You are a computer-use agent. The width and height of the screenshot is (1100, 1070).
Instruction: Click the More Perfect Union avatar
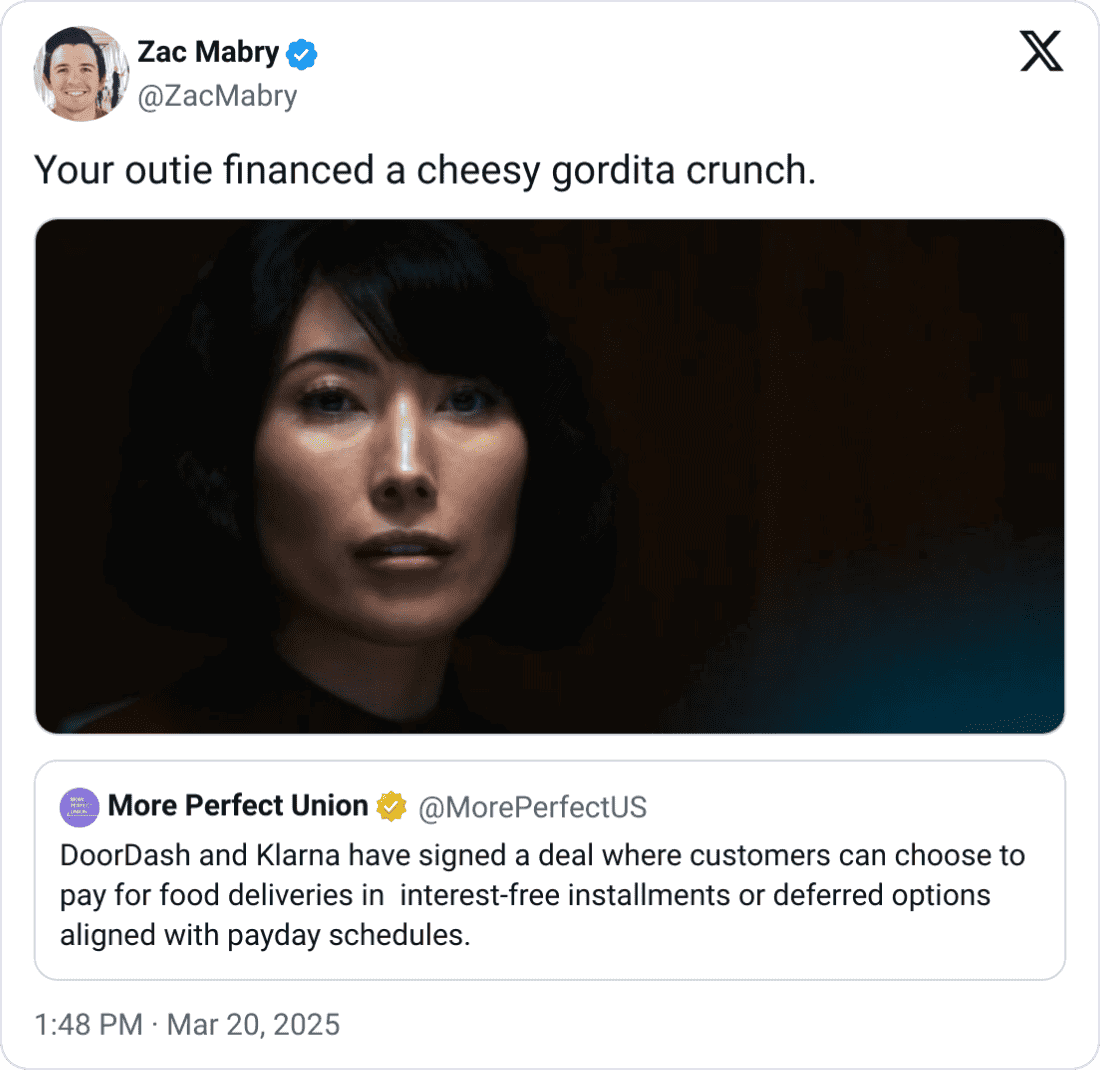tap(80, 806)
